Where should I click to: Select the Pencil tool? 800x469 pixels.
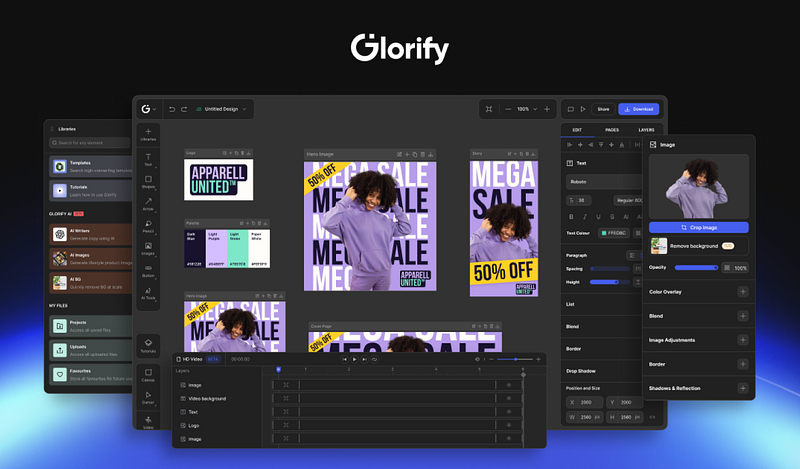[x=148, y=226]
